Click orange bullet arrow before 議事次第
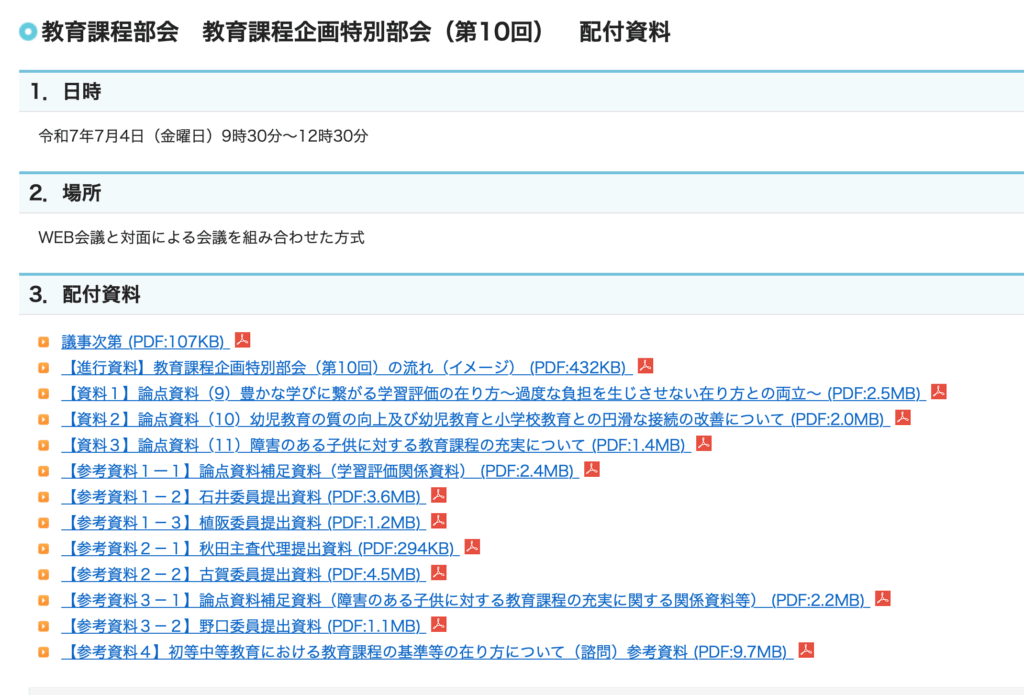Screen dimensions: 1024x695 [x=44, y=342]
